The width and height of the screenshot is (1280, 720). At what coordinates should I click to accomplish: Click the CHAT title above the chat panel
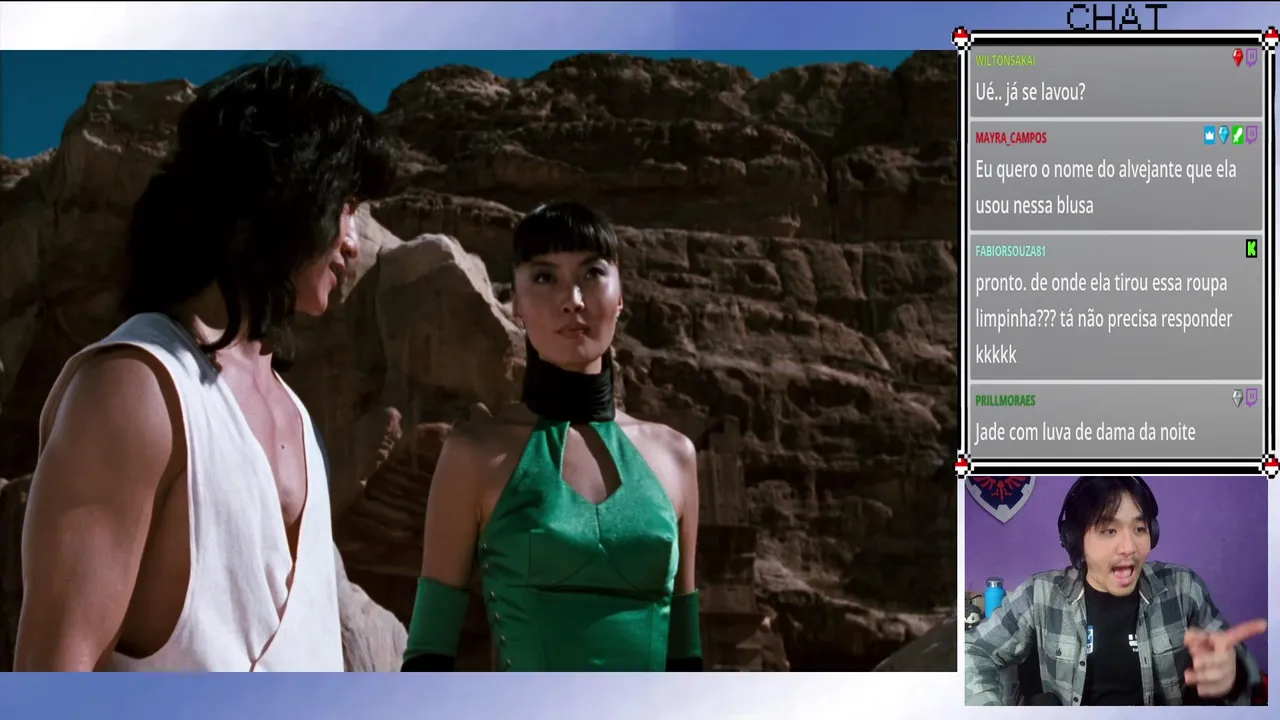pyautogui.click(x=1116, y=16)
